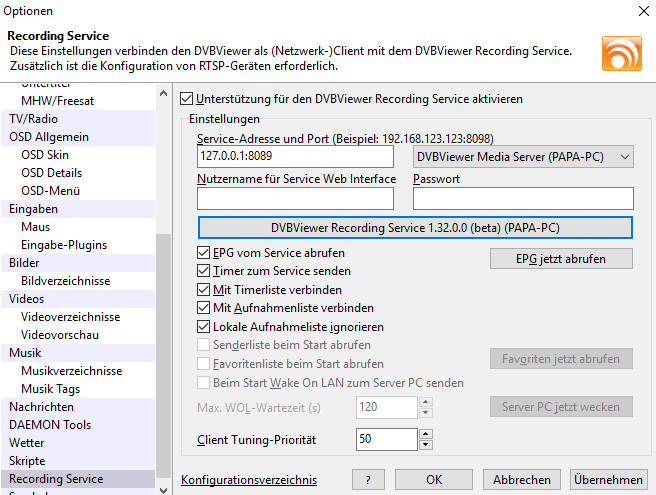The width and height of the screenshot is (656, 495).
Task: Select 'OSD Skin' in settings tree
Action: point(45,155)
